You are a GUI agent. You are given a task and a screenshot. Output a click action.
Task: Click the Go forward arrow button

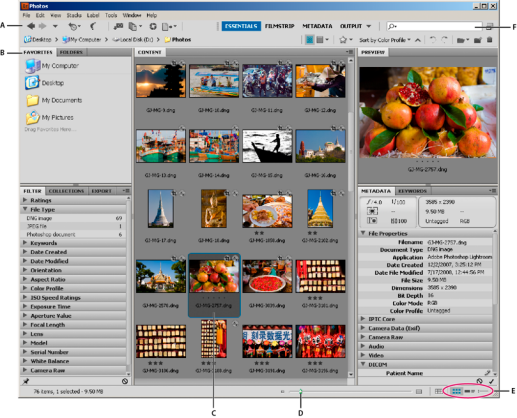click(x=42, y=26)
